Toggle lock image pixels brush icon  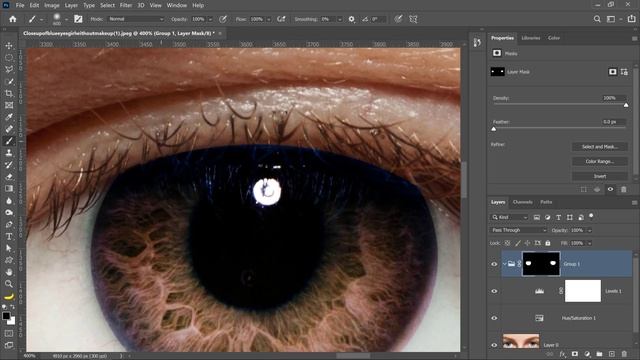518,243
